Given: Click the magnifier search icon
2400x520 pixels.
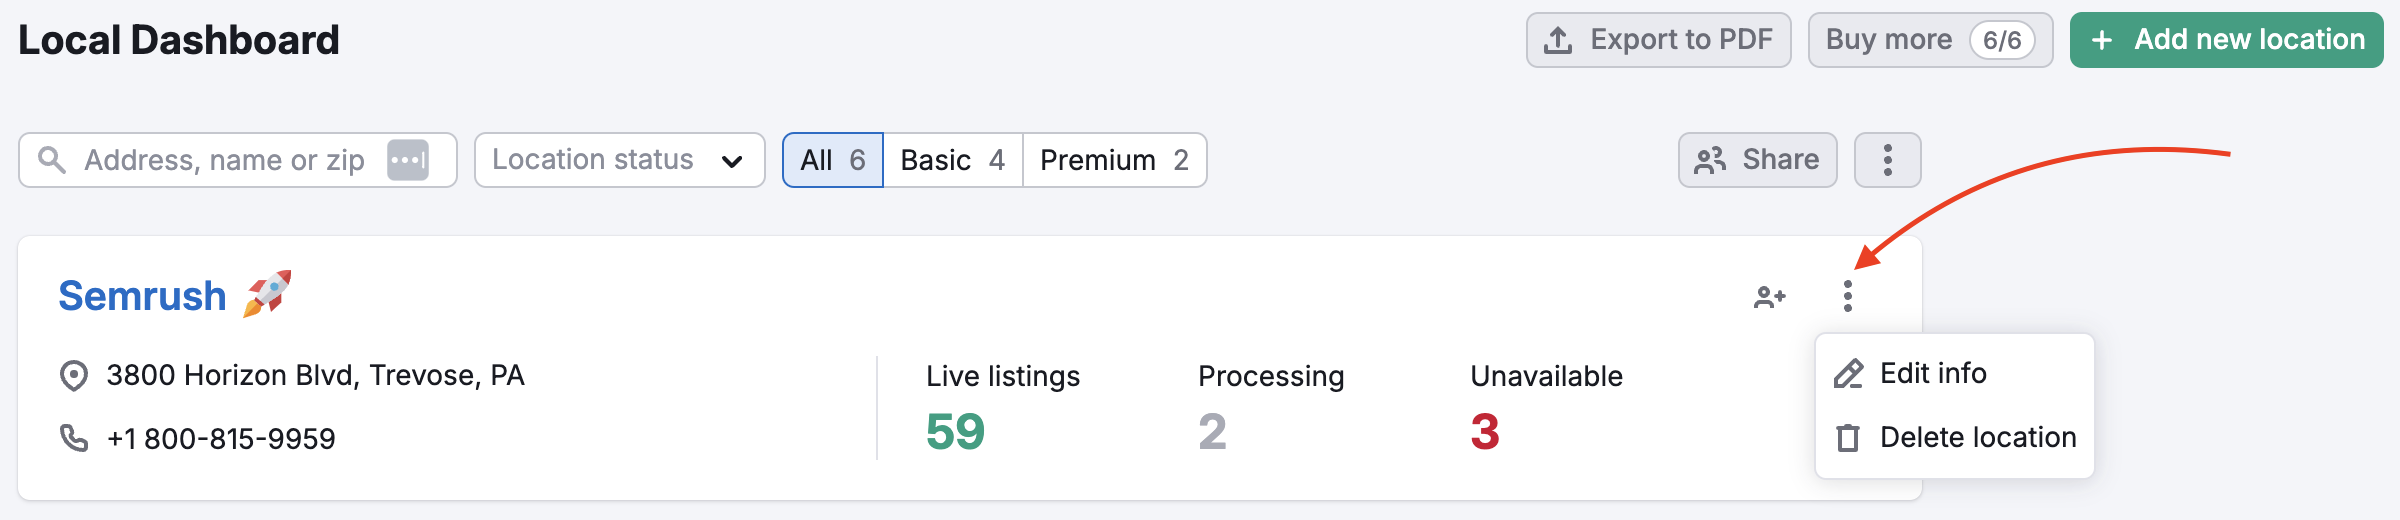Looking at the screenshot, I should click(x=51, y=160).
